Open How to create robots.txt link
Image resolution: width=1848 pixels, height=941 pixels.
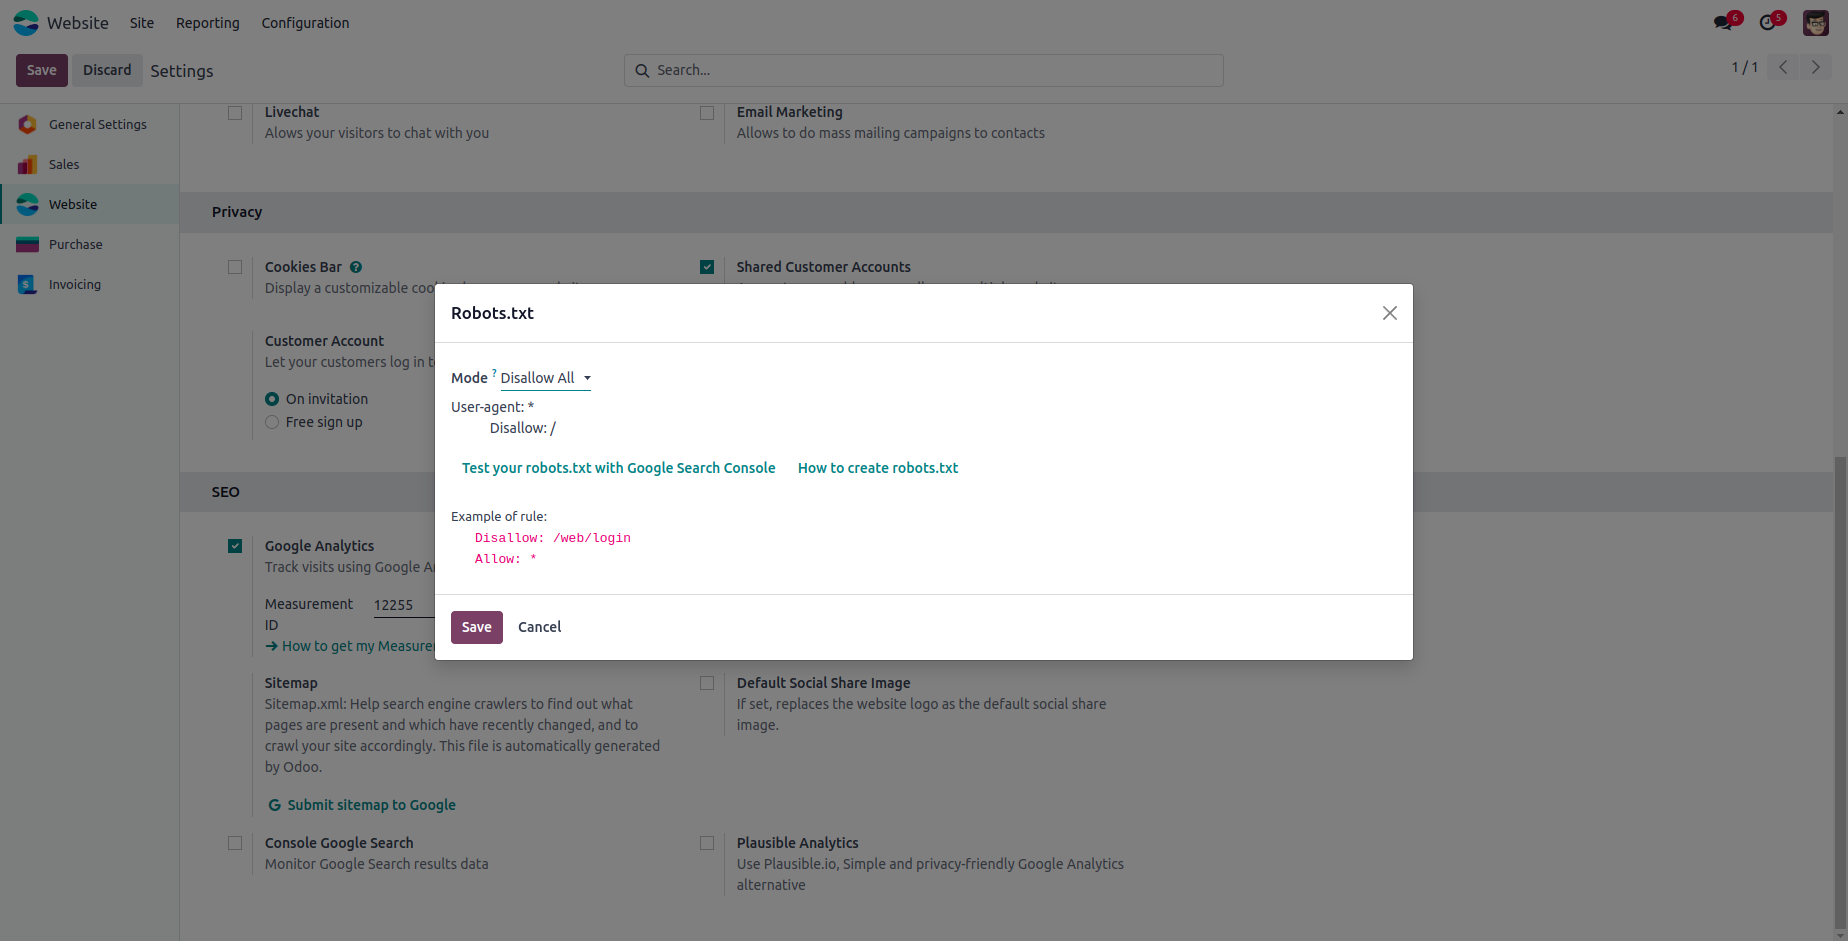click(877, 468)
